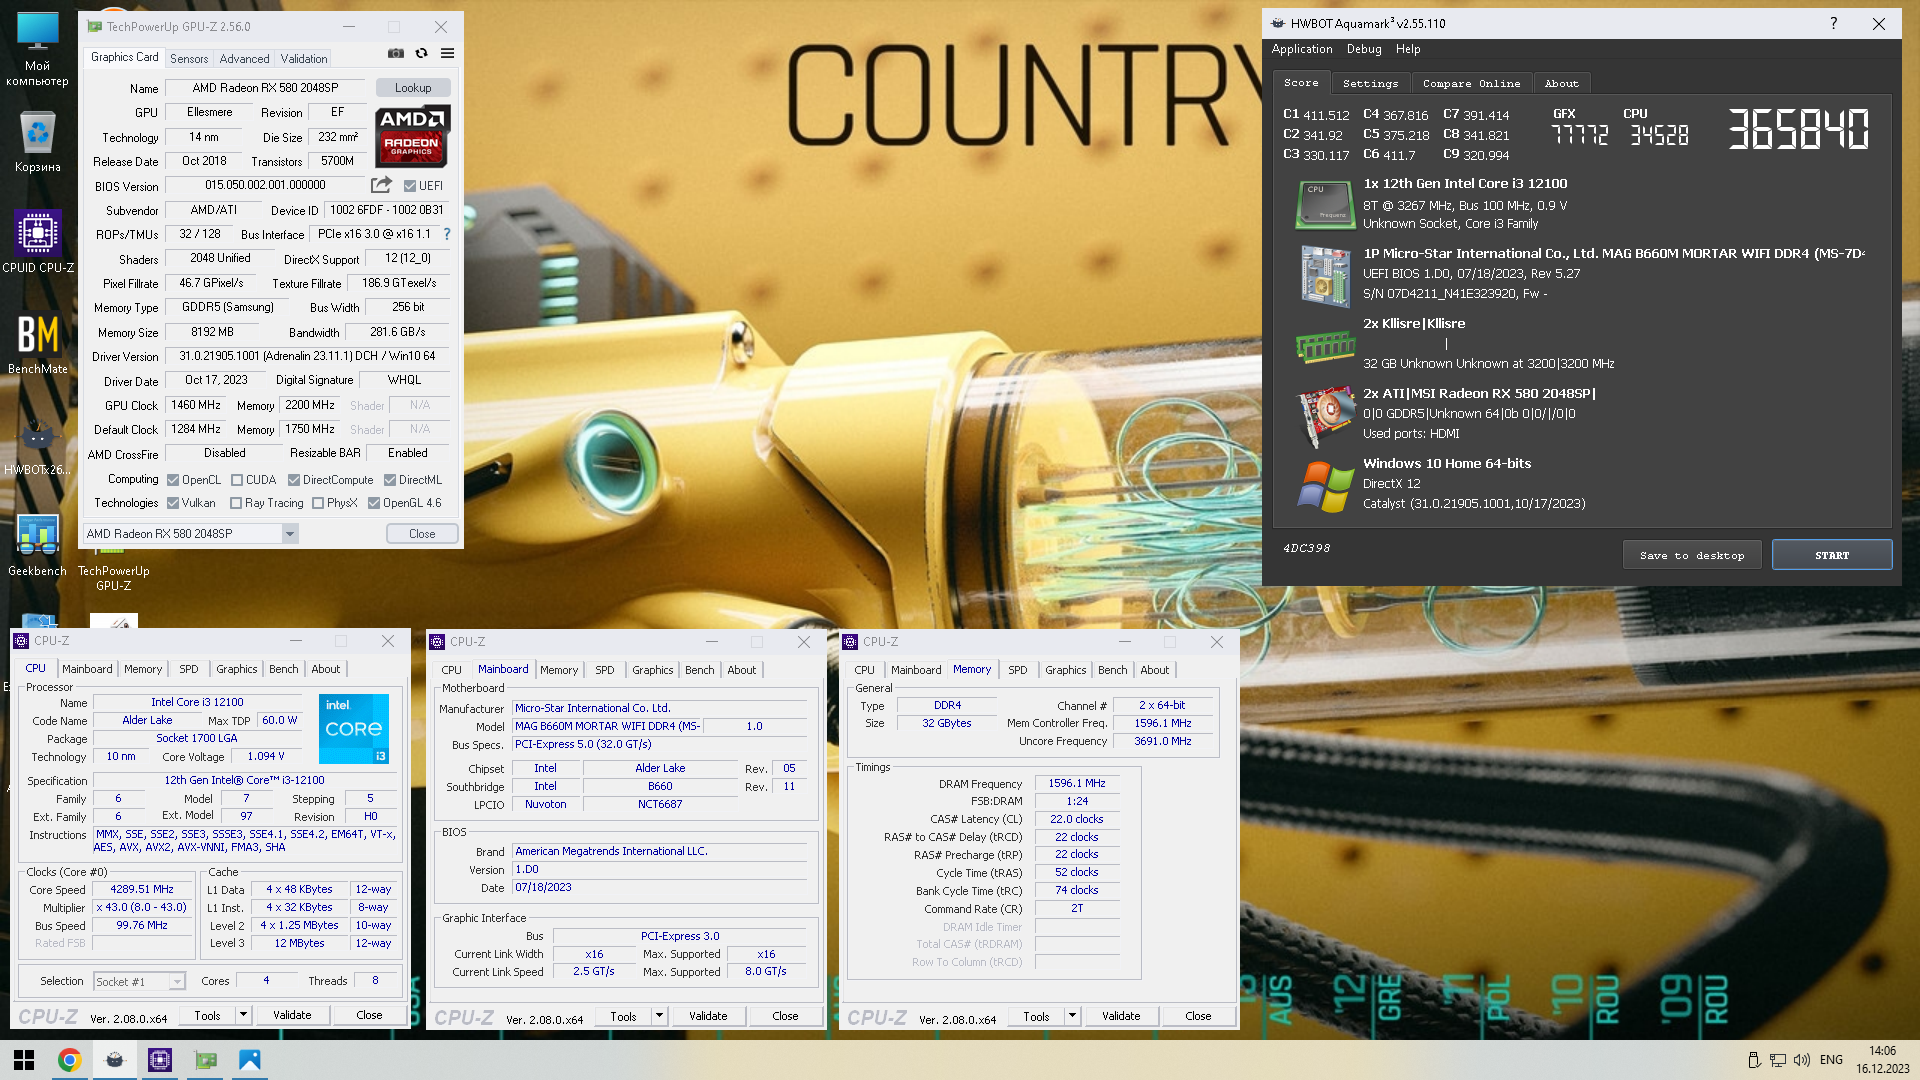Click the ENG language indicator
Screen dimensions: 1920x1080
[x=1831, y=1060]
